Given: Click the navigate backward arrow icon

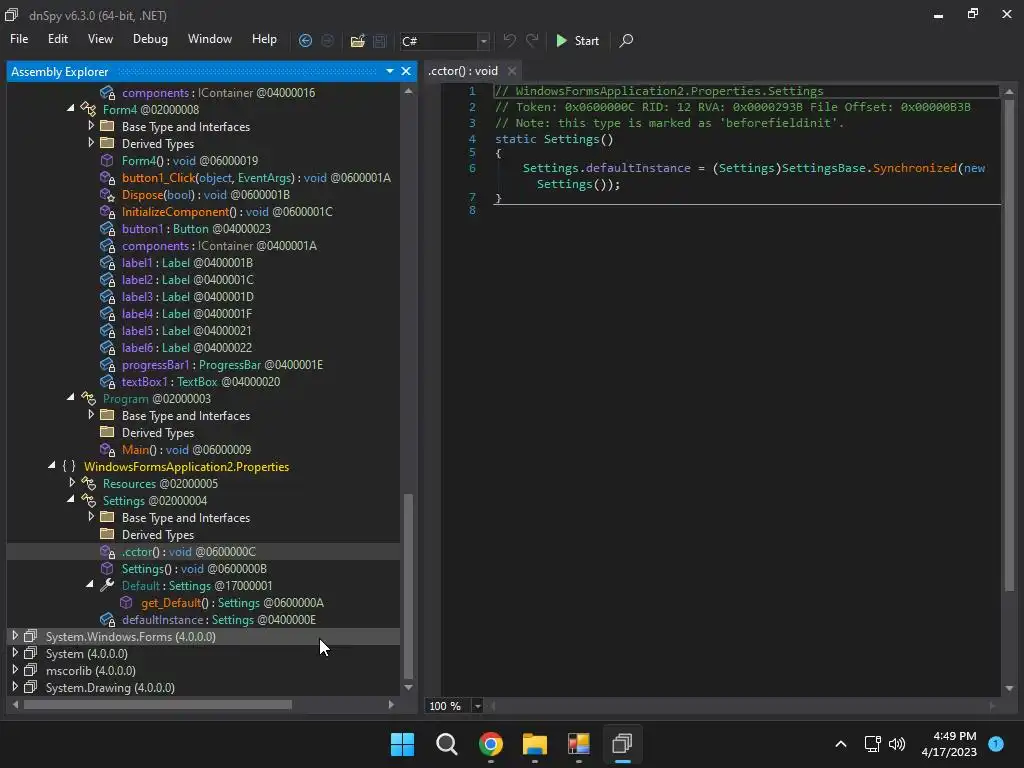Looking at the screenshot, I should [305, 40].
